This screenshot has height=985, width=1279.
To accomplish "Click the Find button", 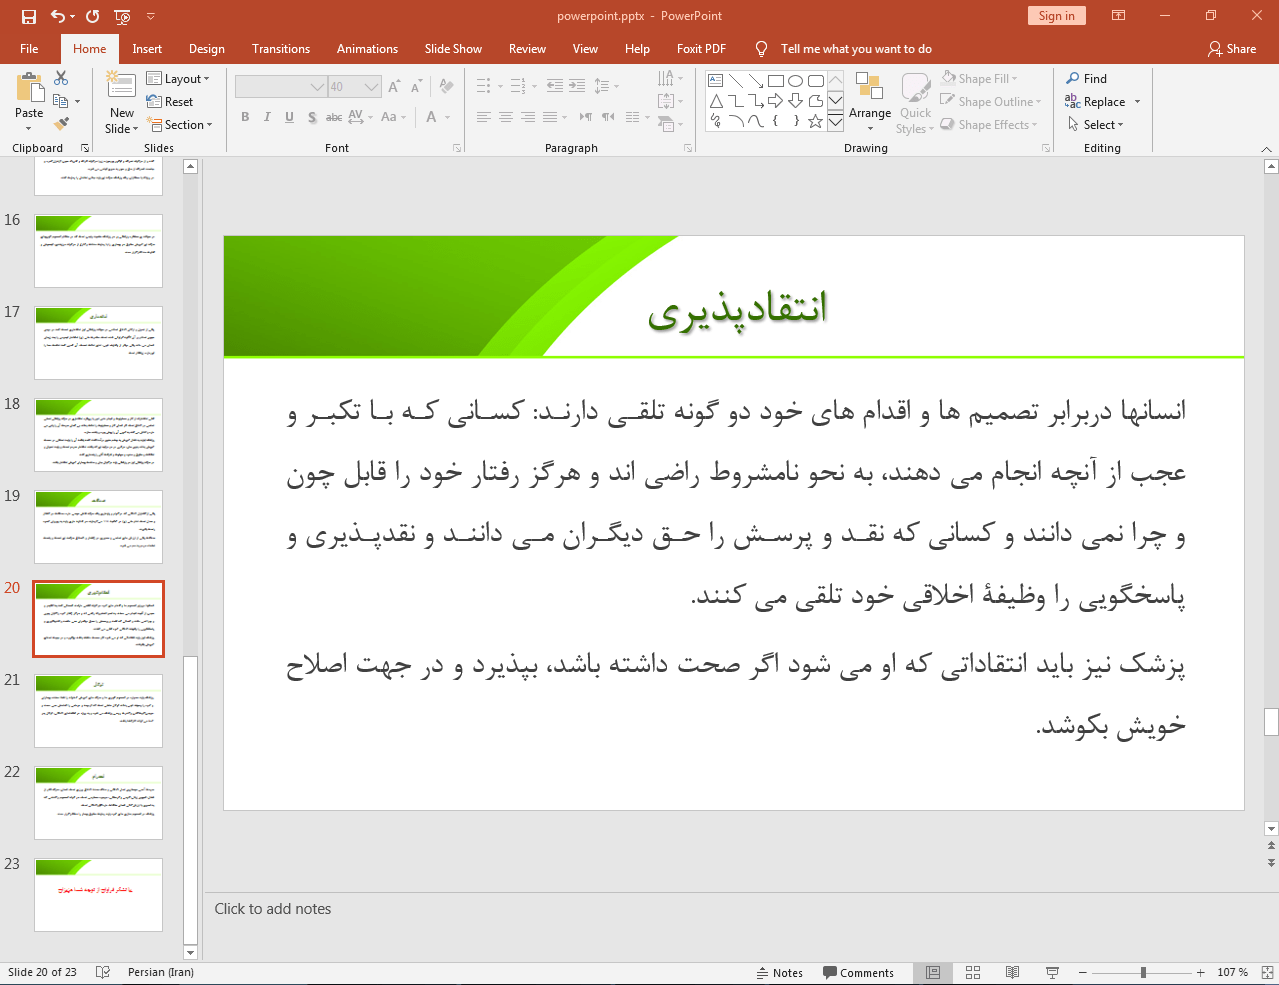I will coord(1087,79).
